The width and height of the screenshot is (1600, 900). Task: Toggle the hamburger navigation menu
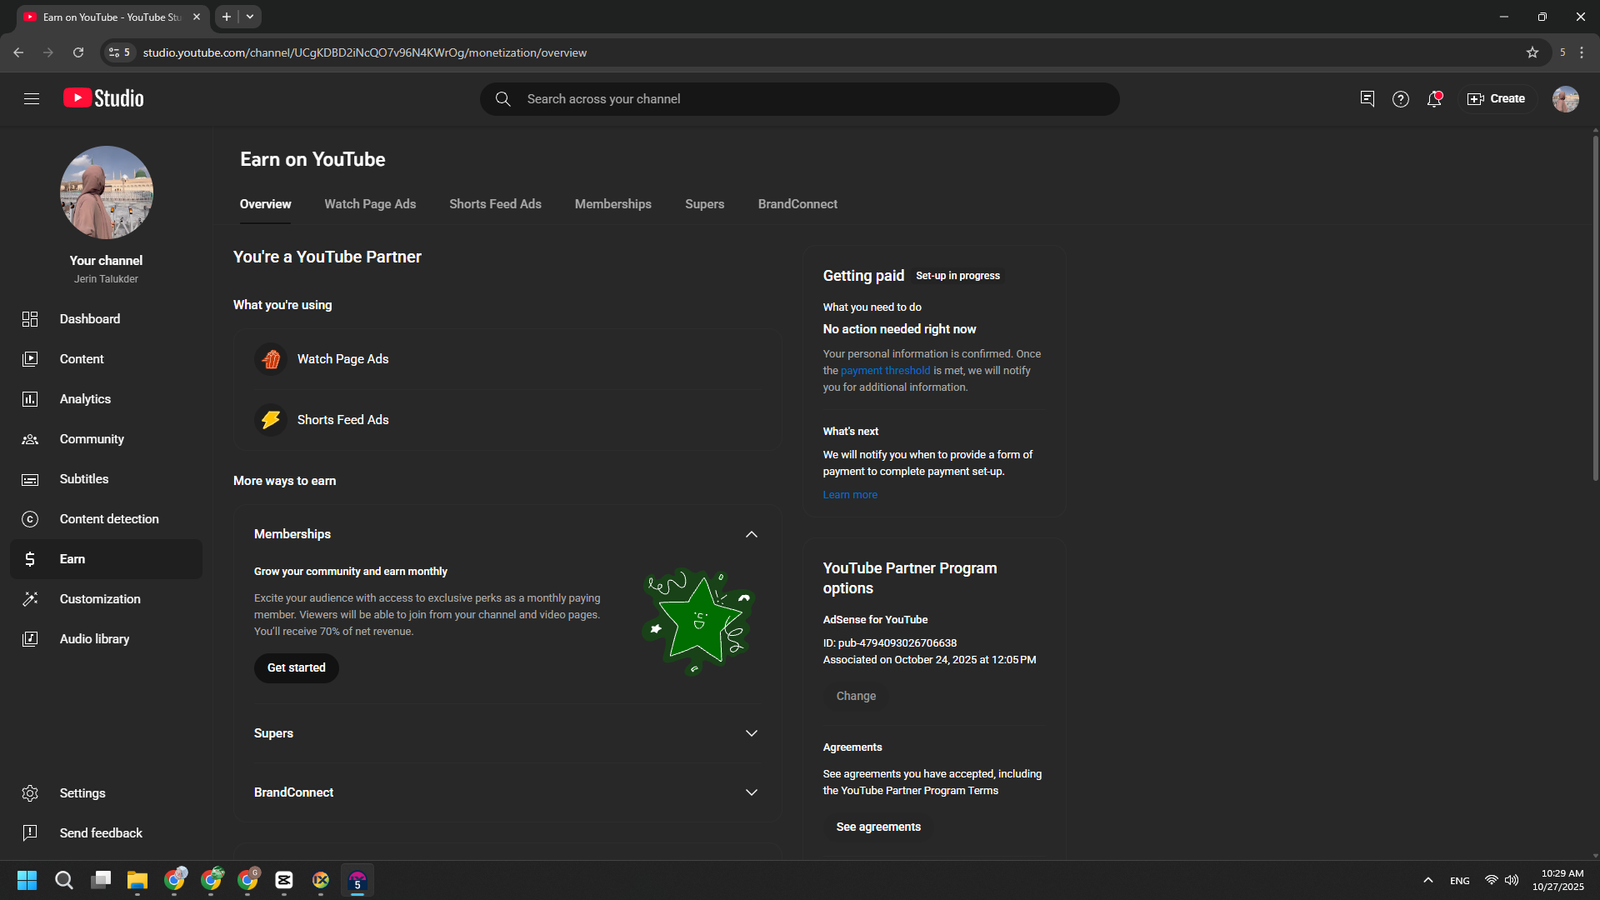(32, 99)
